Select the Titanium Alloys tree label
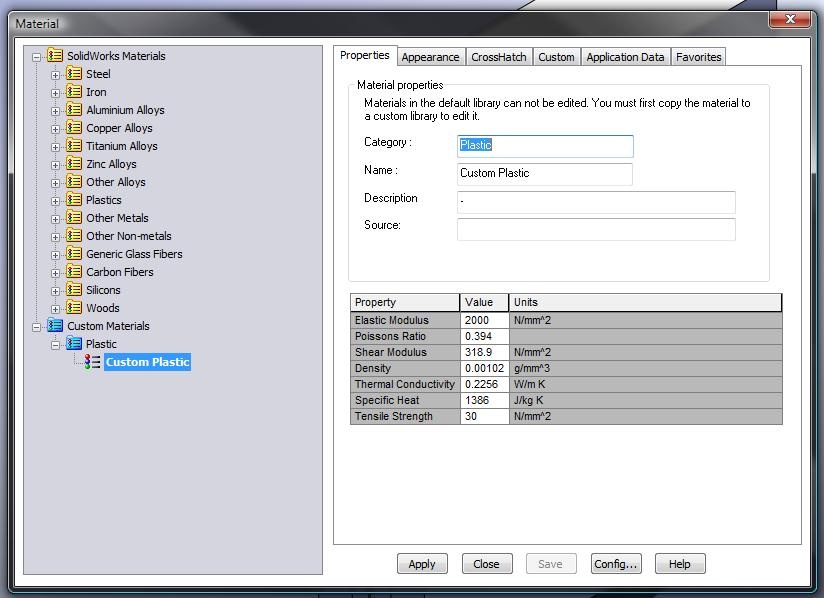 [122, 146]
